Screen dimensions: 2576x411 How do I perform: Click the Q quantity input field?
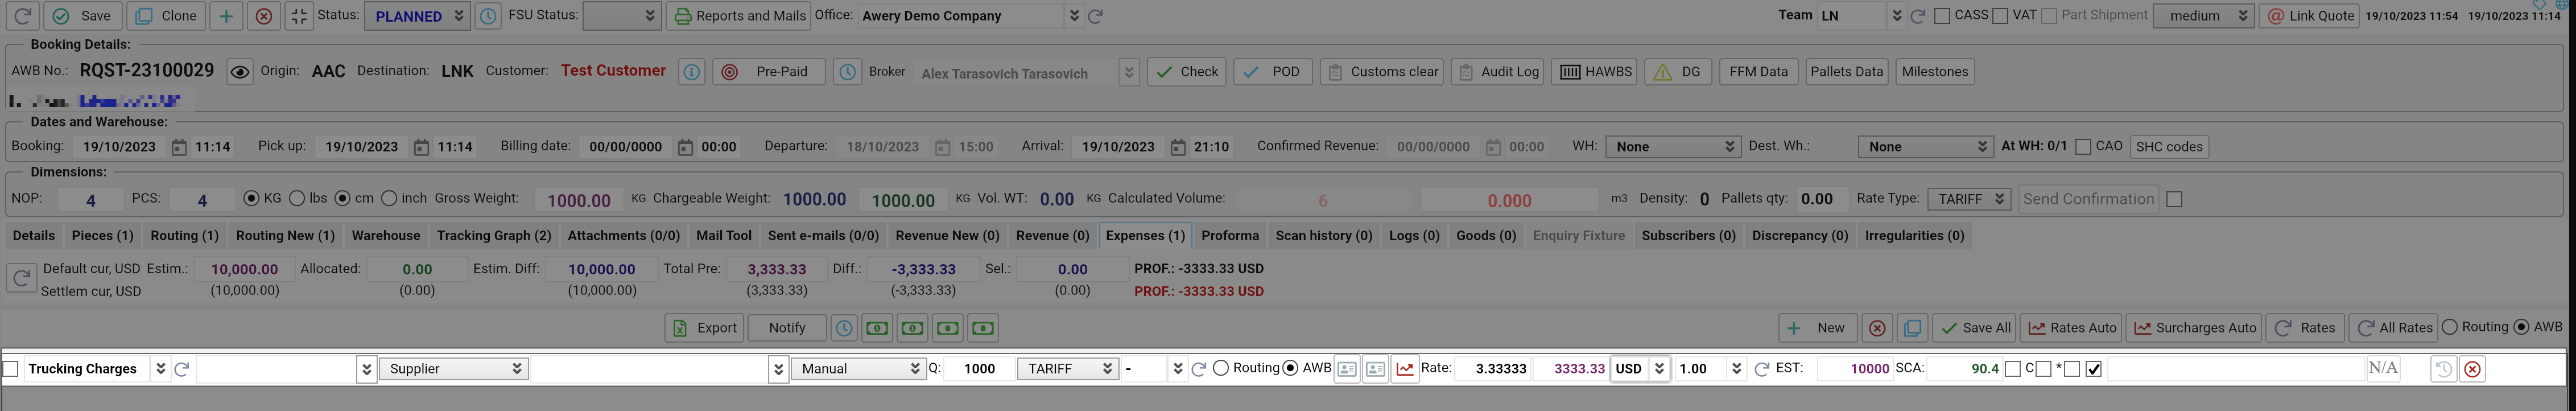coord(978,369)
